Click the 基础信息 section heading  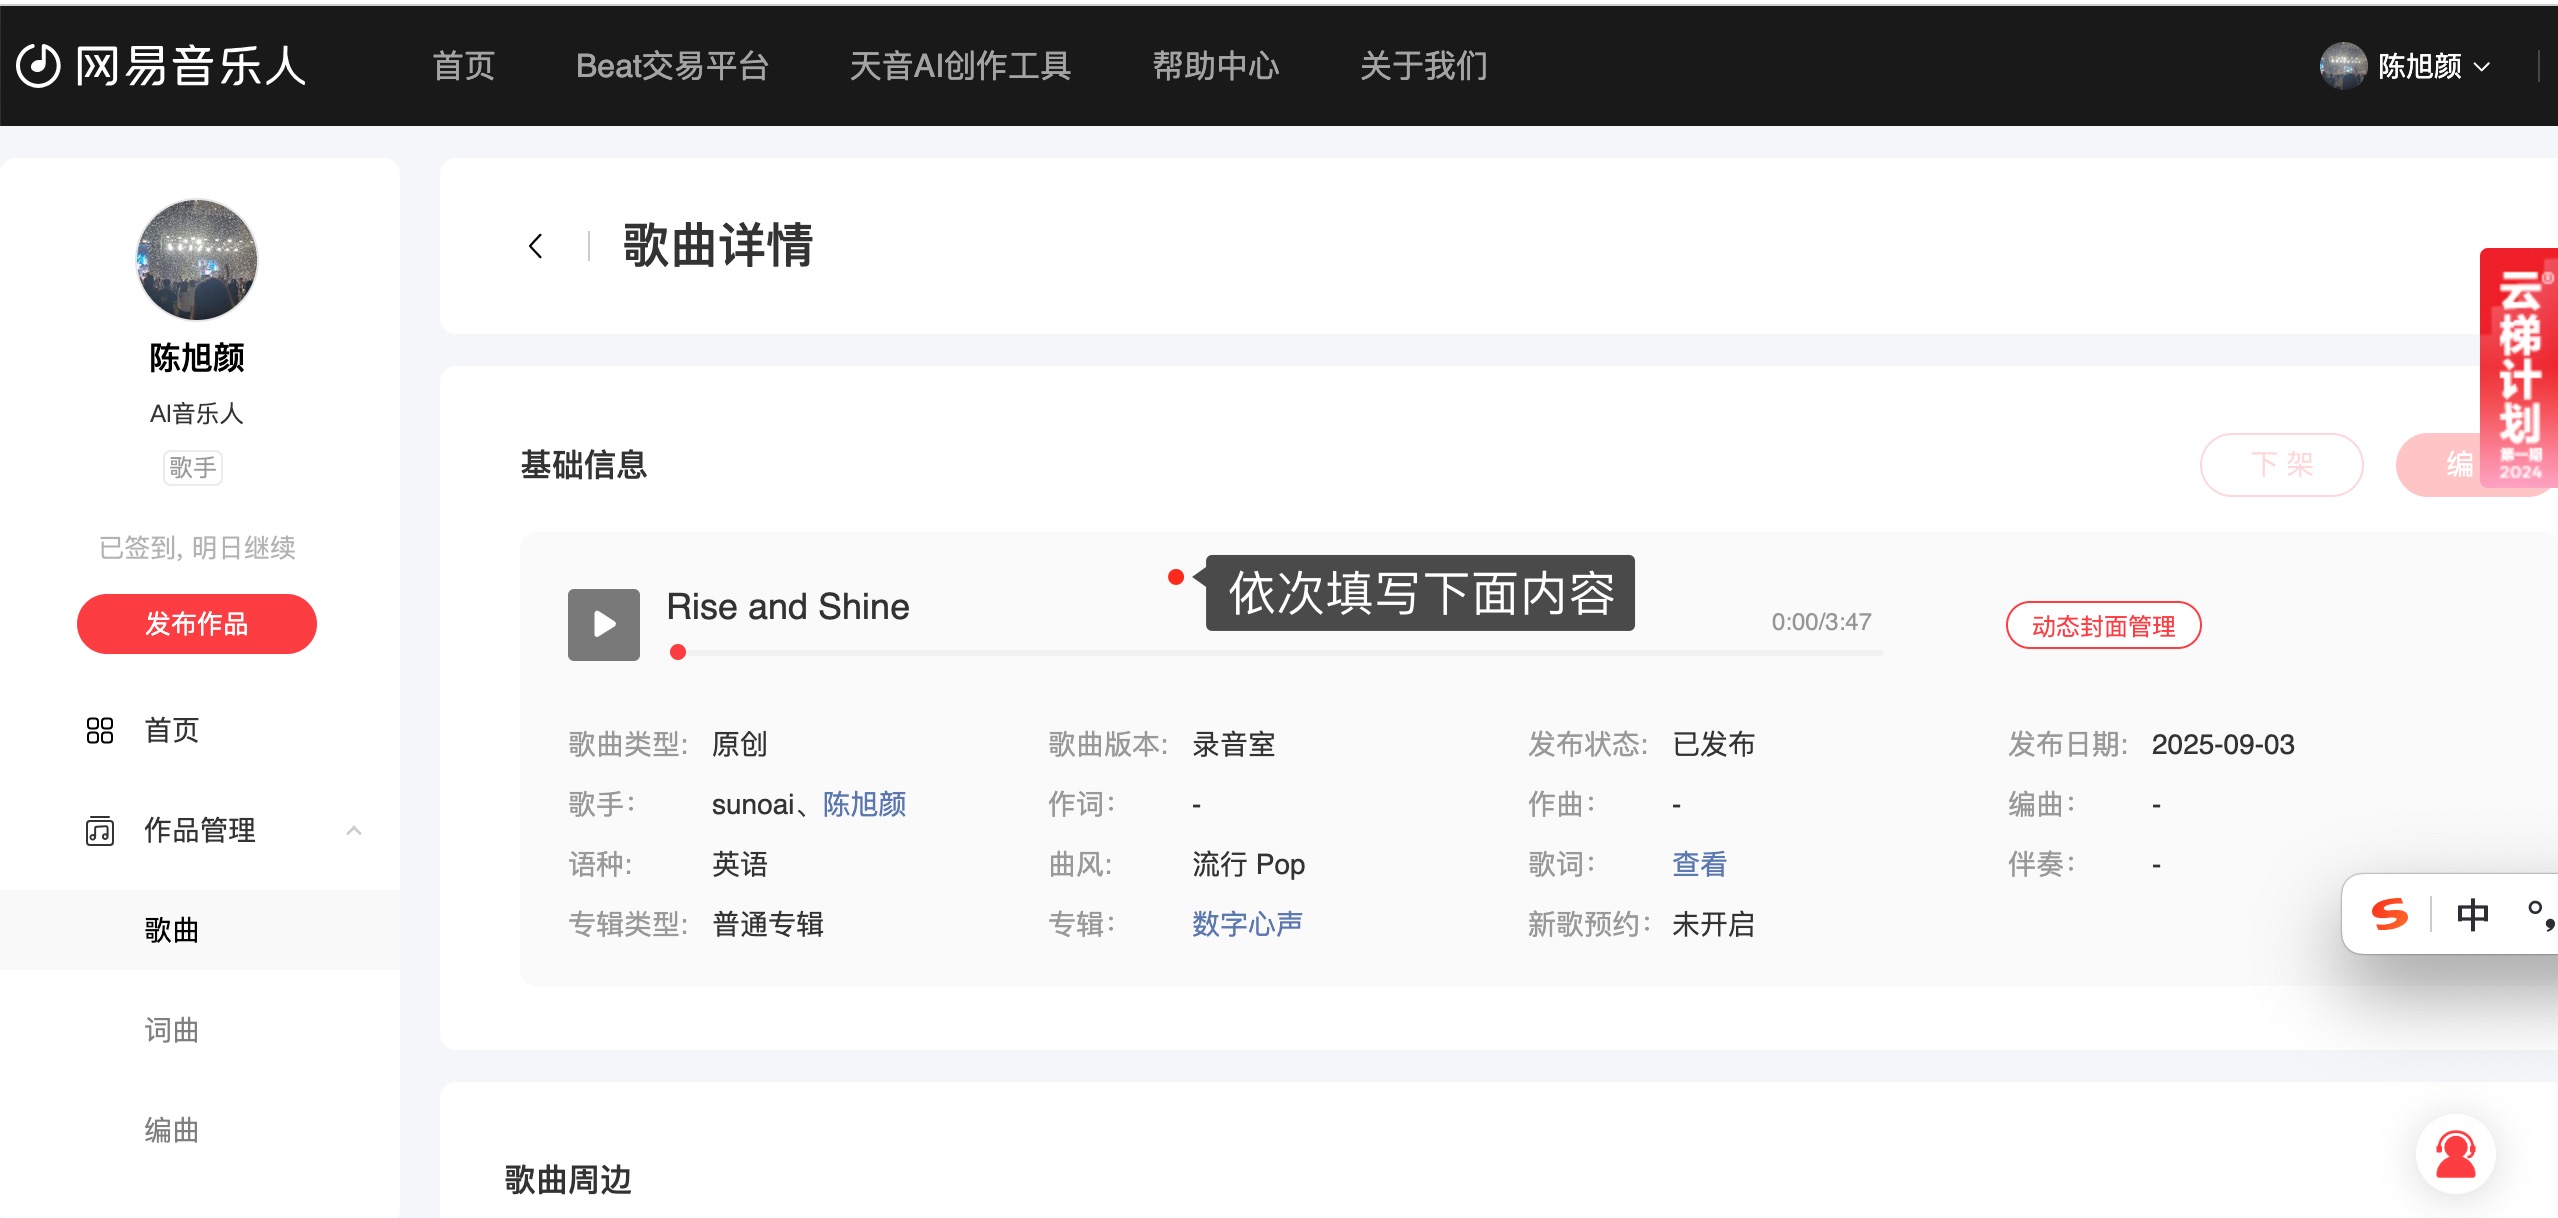[584, 465]
